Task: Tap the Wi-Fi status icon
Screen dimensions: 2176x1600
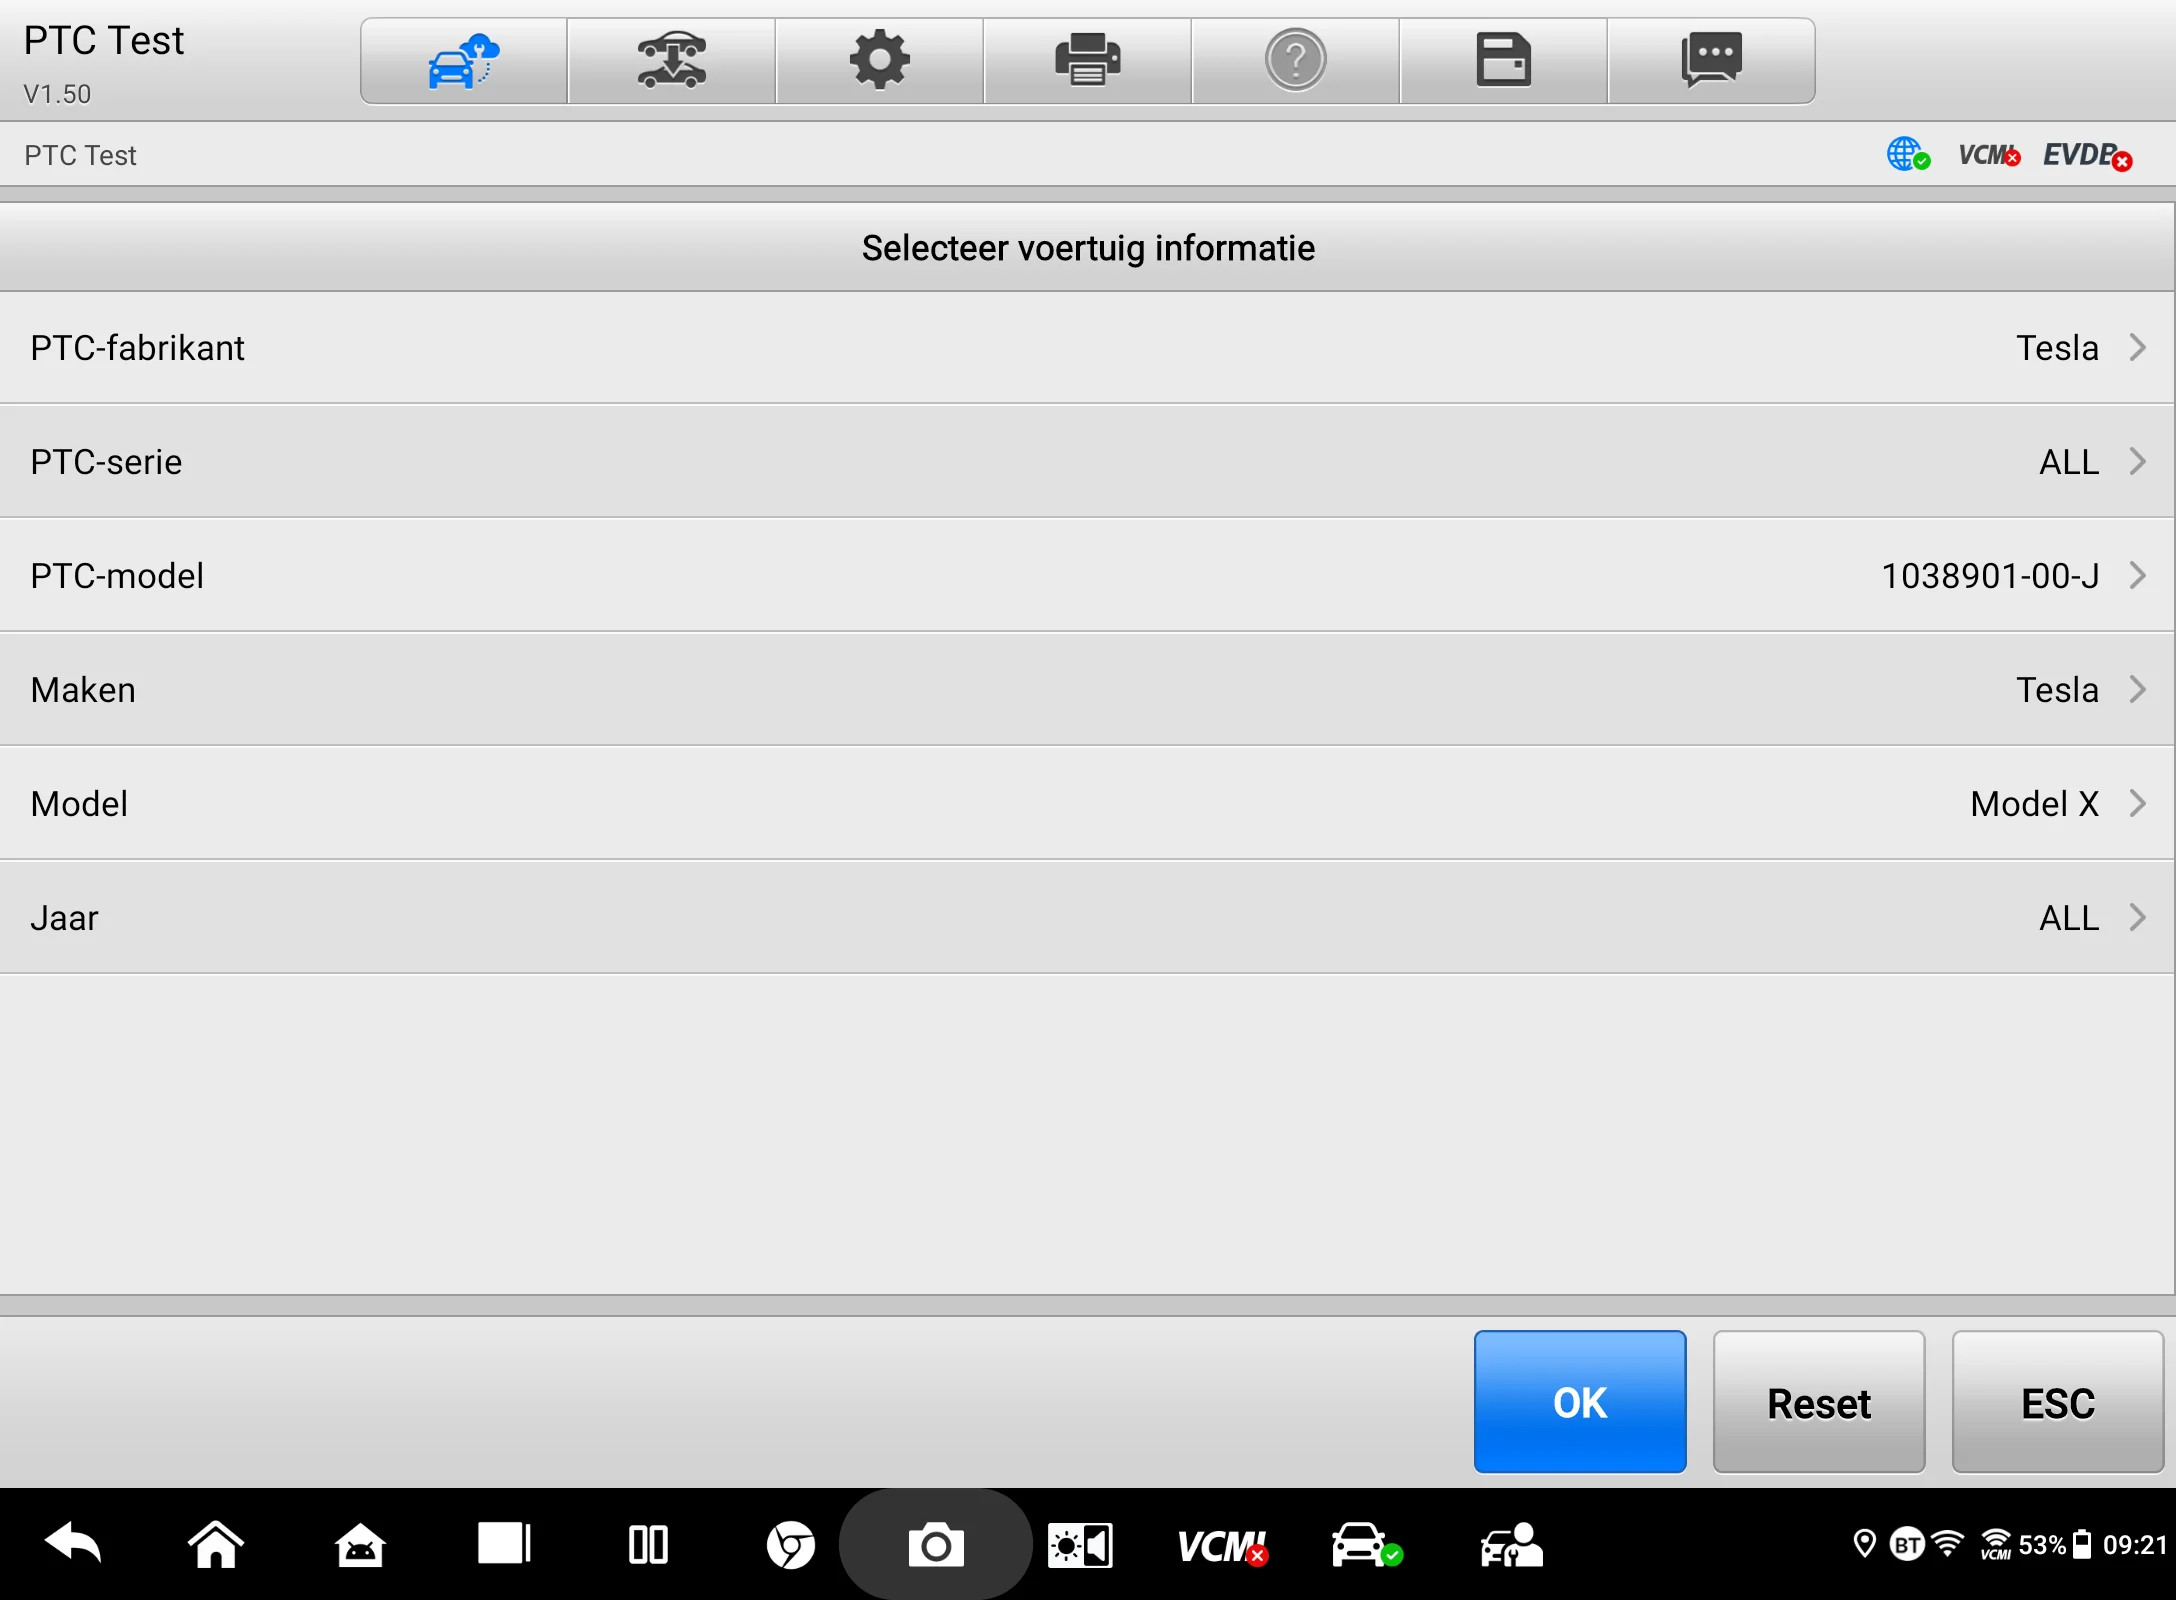Action: click(x=1949, y=1543)
